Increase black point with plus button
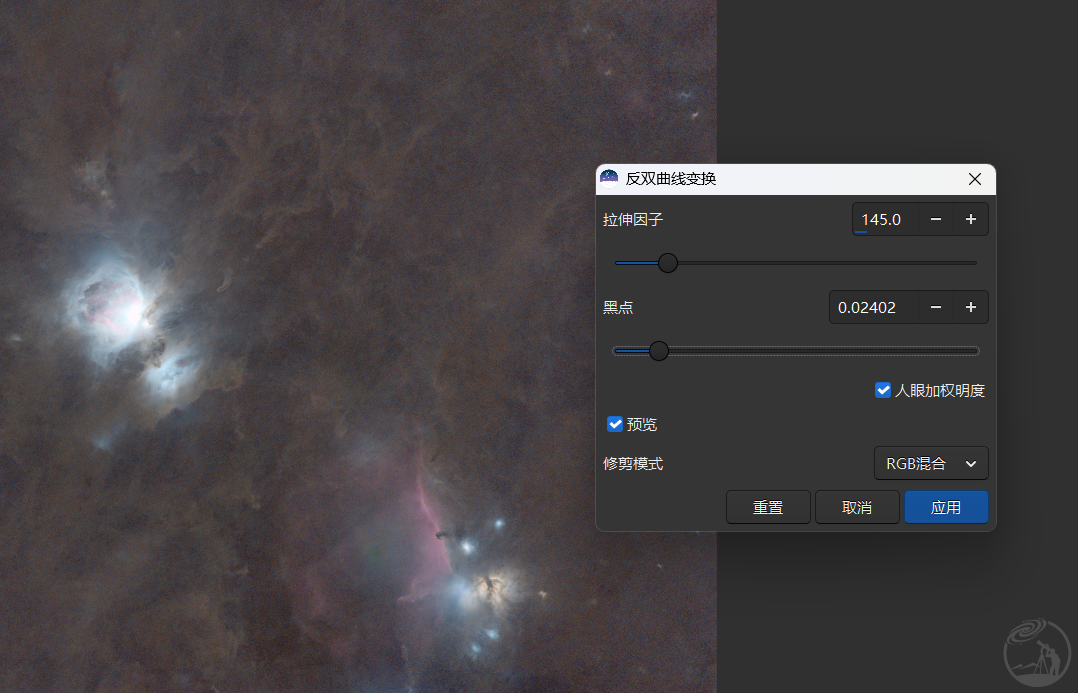The height and width of the screenshot is (693, 1078). (970, 308)
